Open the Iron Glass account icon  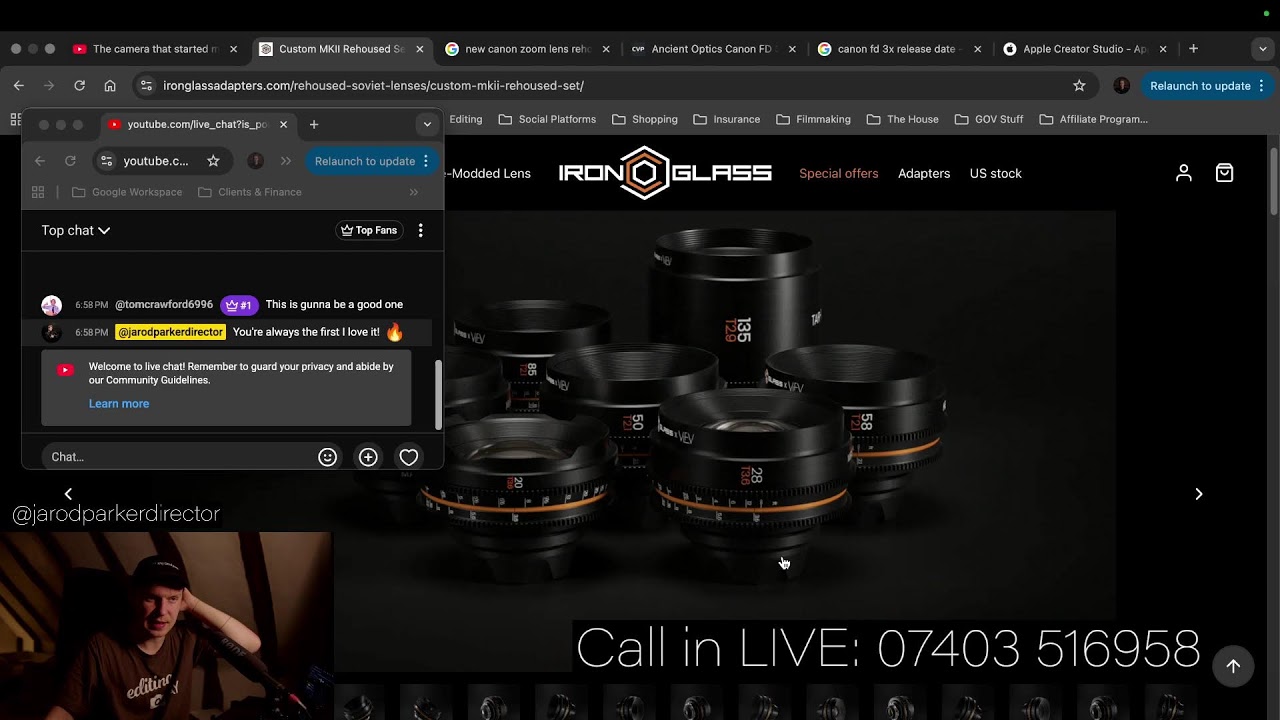point(1184,173)
